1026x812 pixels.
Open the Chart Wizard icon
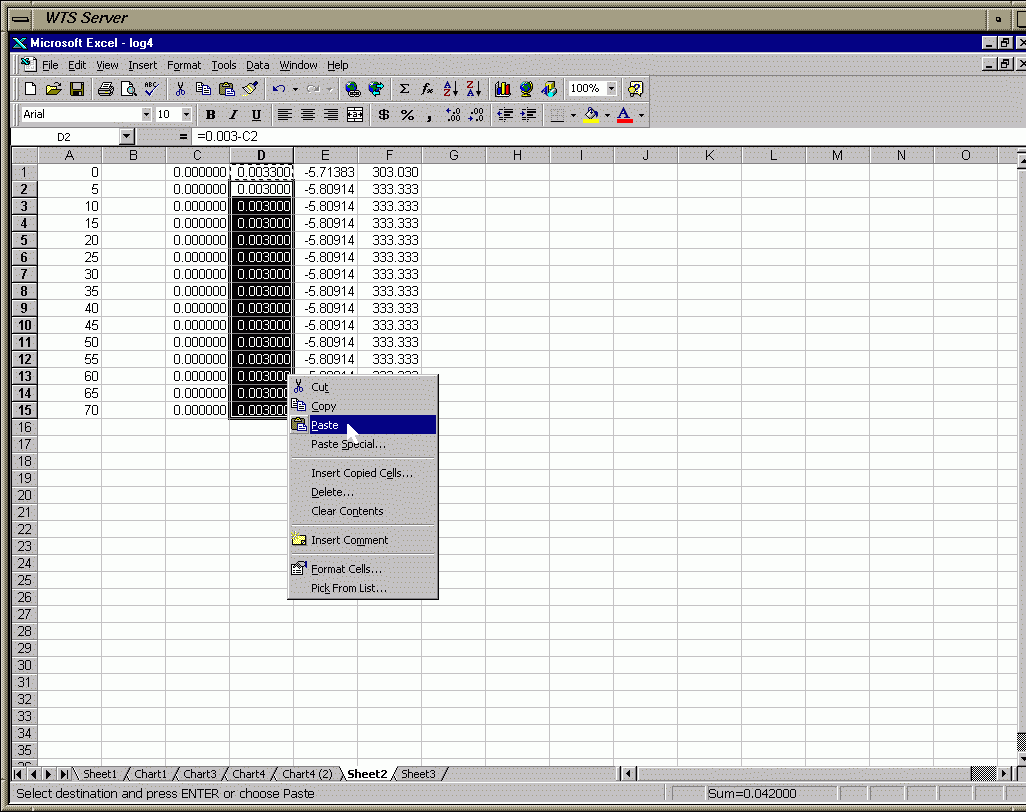tap(503, 89)
